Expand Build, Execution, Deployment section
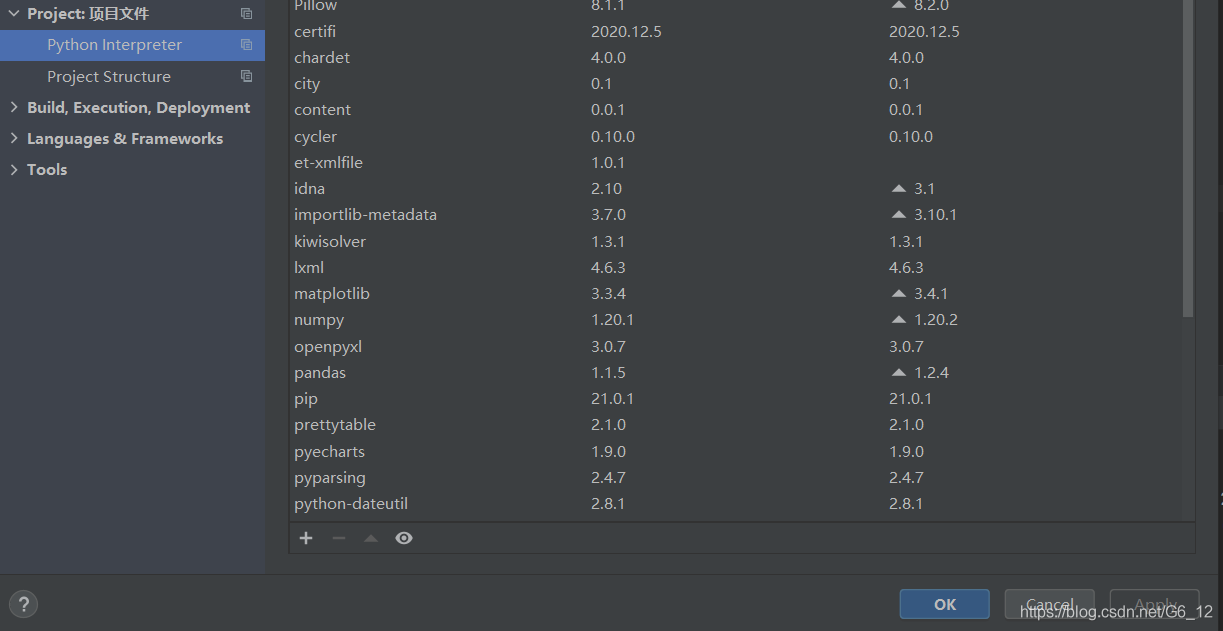The width and height of the screenshot is (1223, 631). (x=14, y=107)
